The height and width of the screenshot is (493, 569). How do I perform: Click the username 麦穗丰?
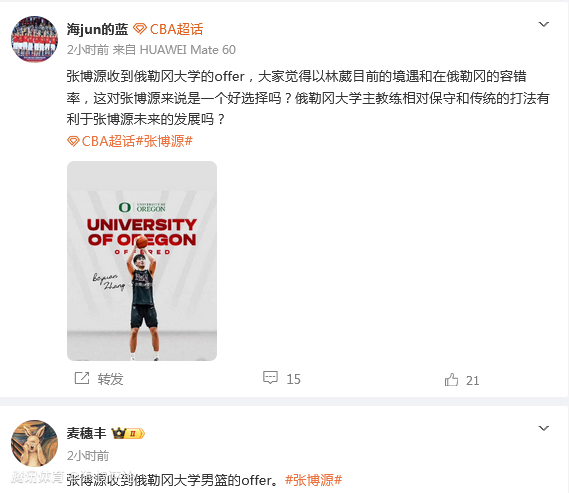(86, 433)
